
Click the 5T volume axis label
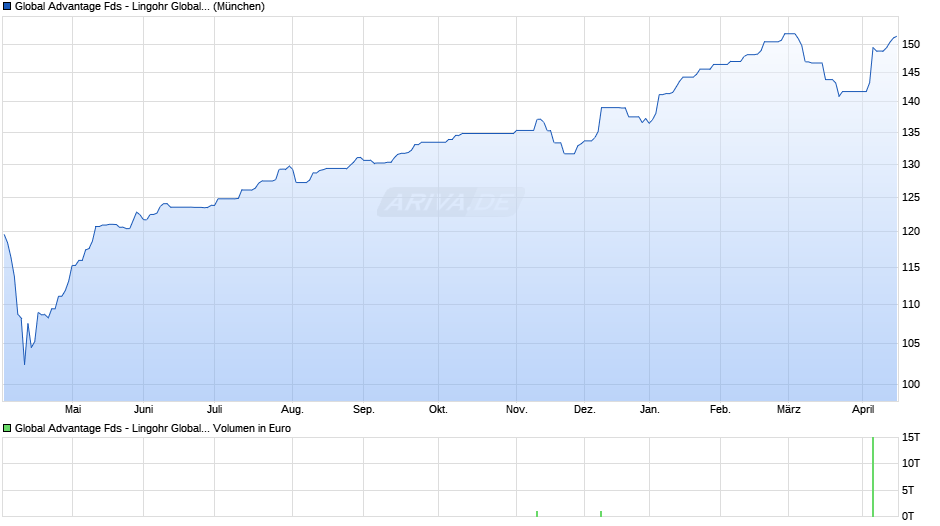(908, 491)
